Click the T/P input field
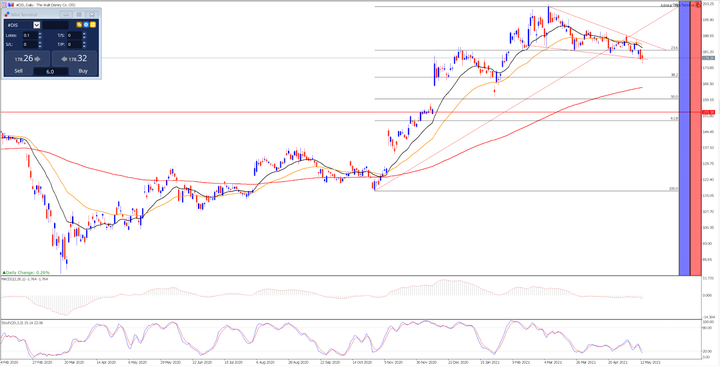720x366 pixels. (74, 45)
